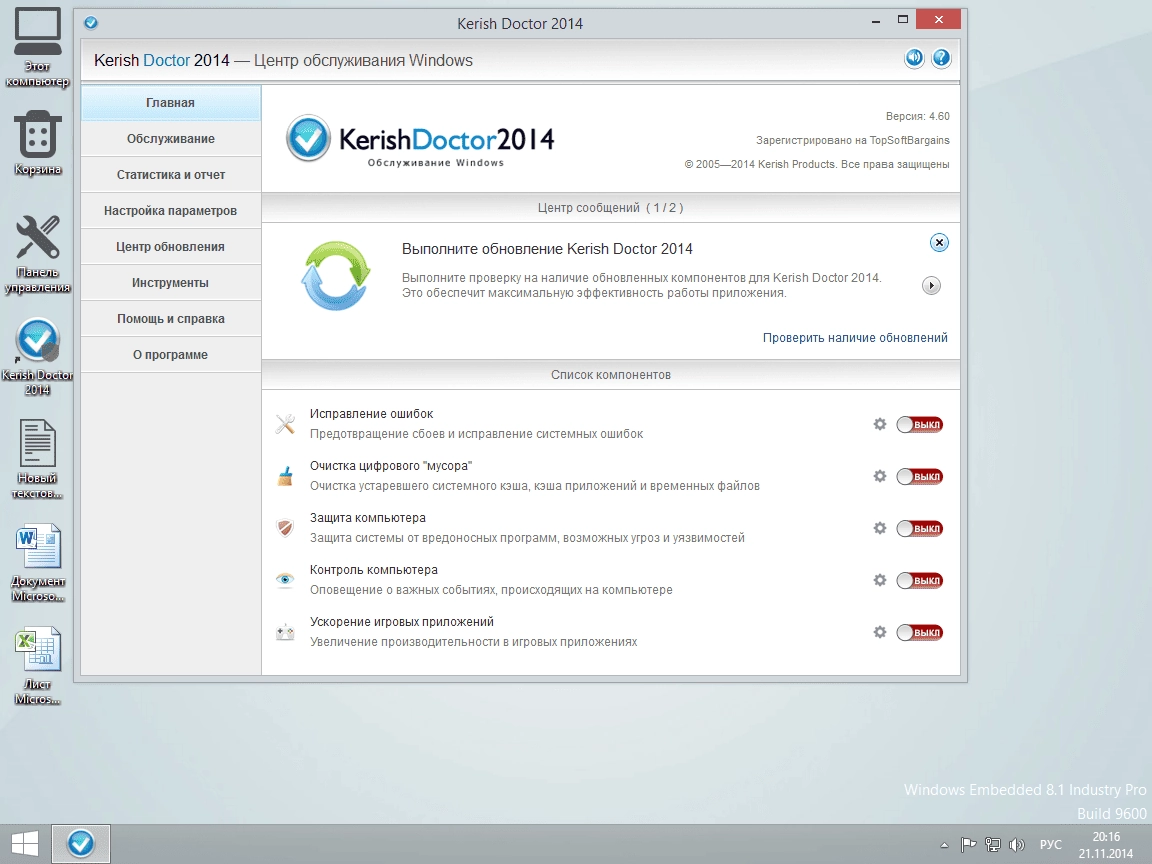
Task: Click Проверить наличие обновлений link
Action: click(855, 338)
